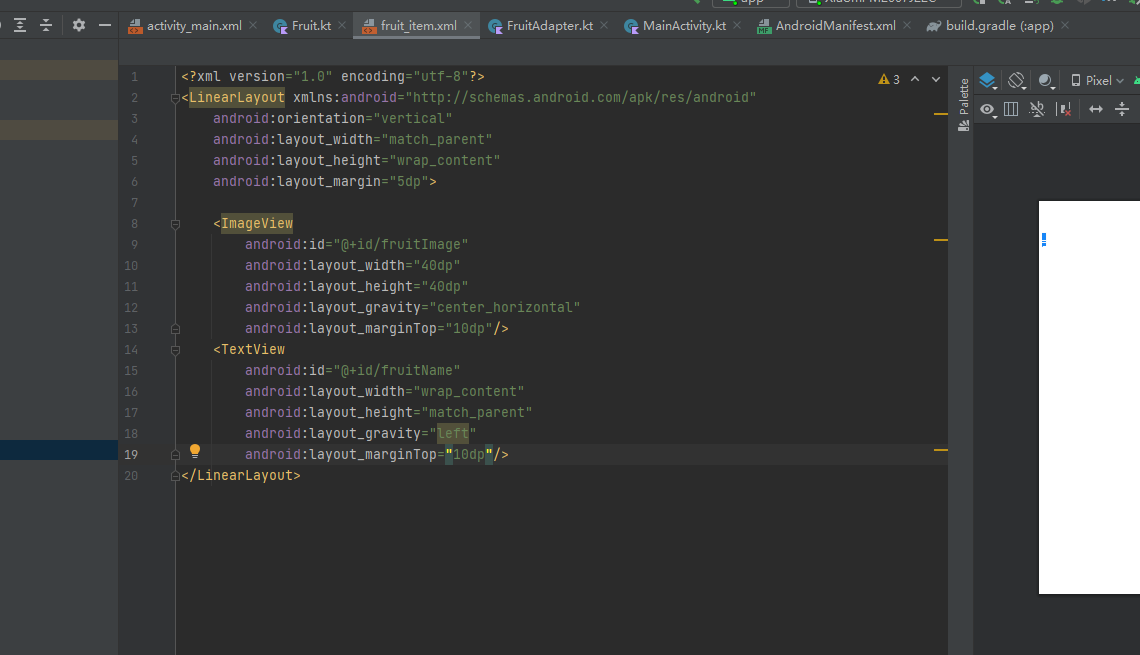Screen dimensions: 1140x655
Task: Click the "vertical" orientation value
Action: 412,118
